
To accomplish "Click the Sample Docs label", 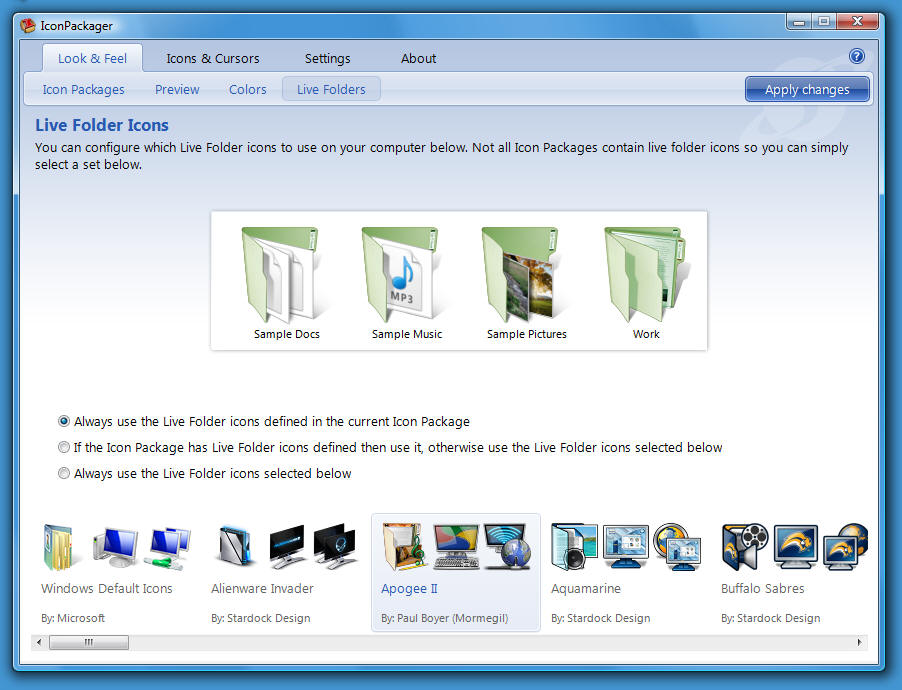I will [286, 334].
